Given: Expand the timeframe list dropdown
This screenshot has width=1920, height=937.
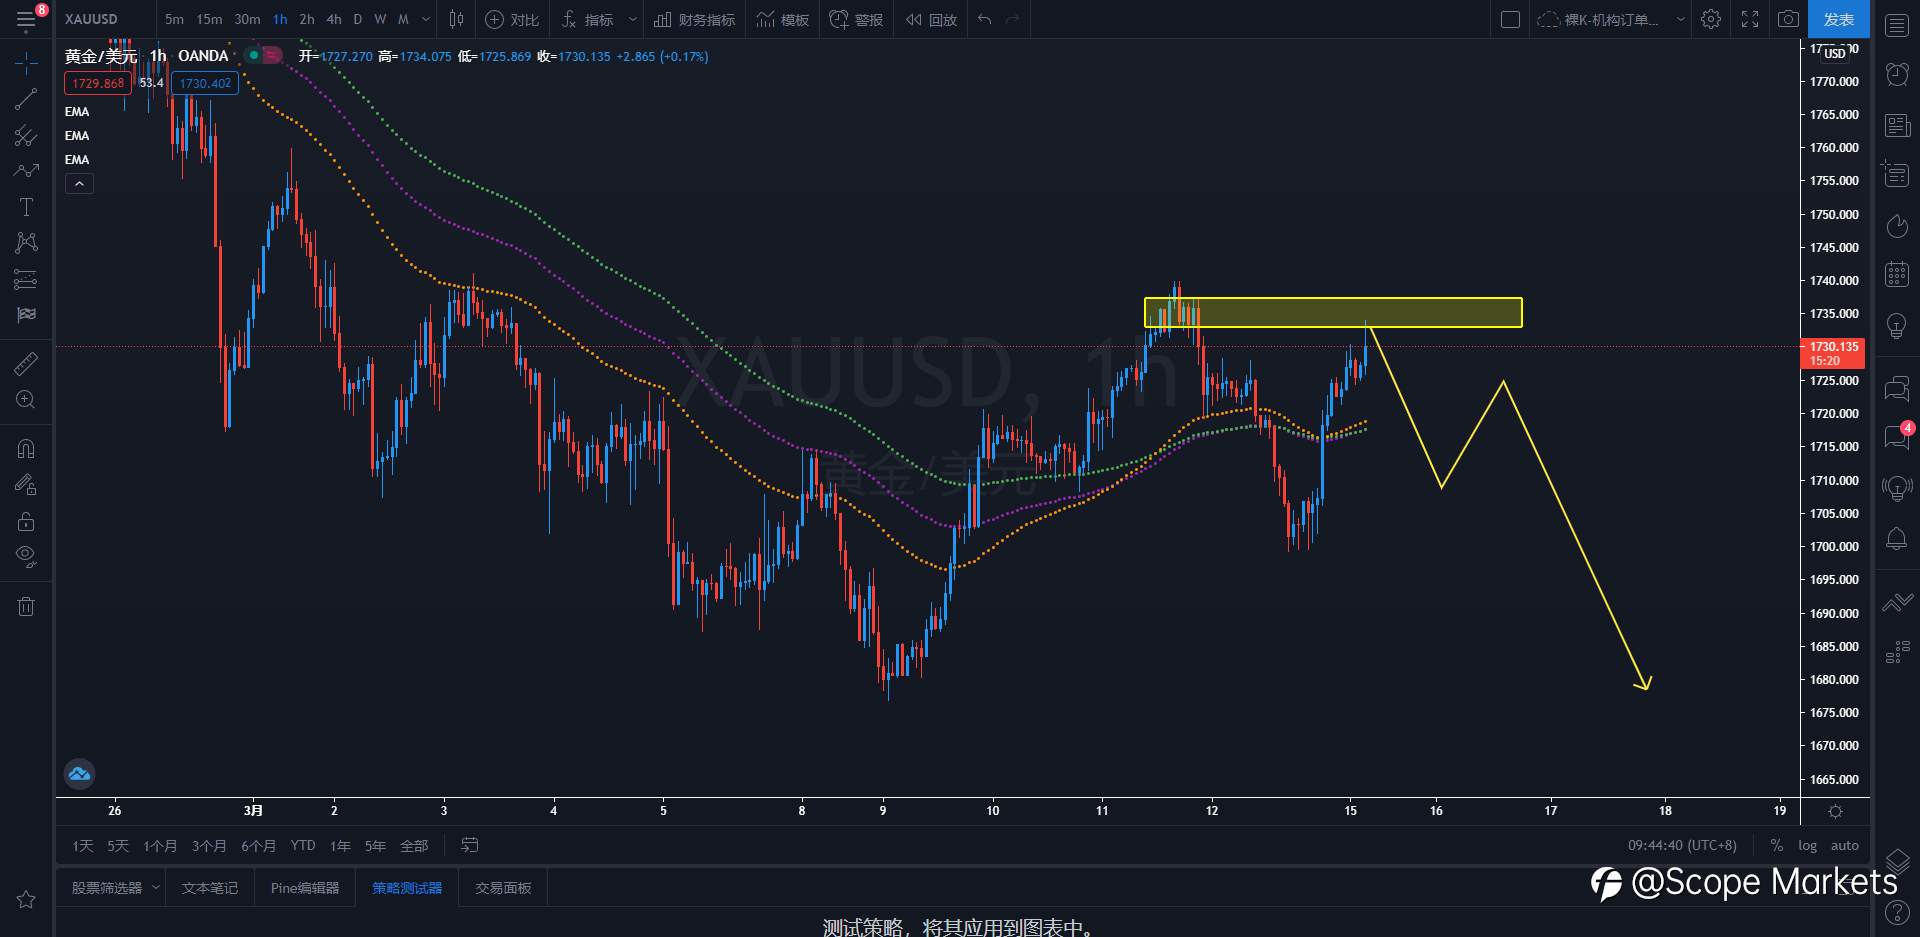Looking at the screenshot, I should click(x=426, y=19).
